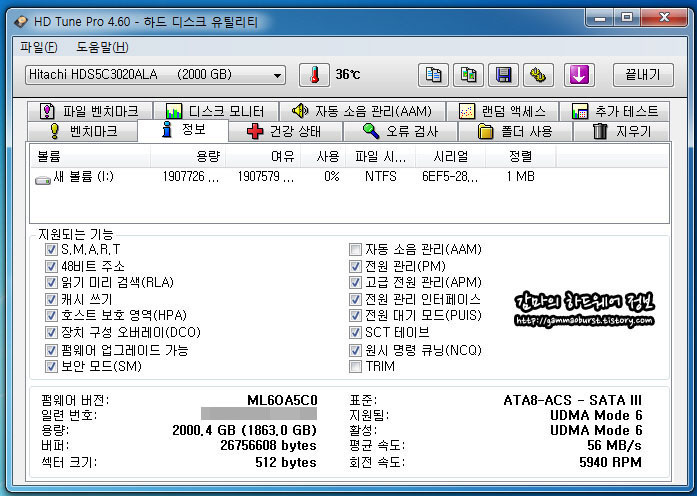Click the 여유 column header

pos(263,156)
